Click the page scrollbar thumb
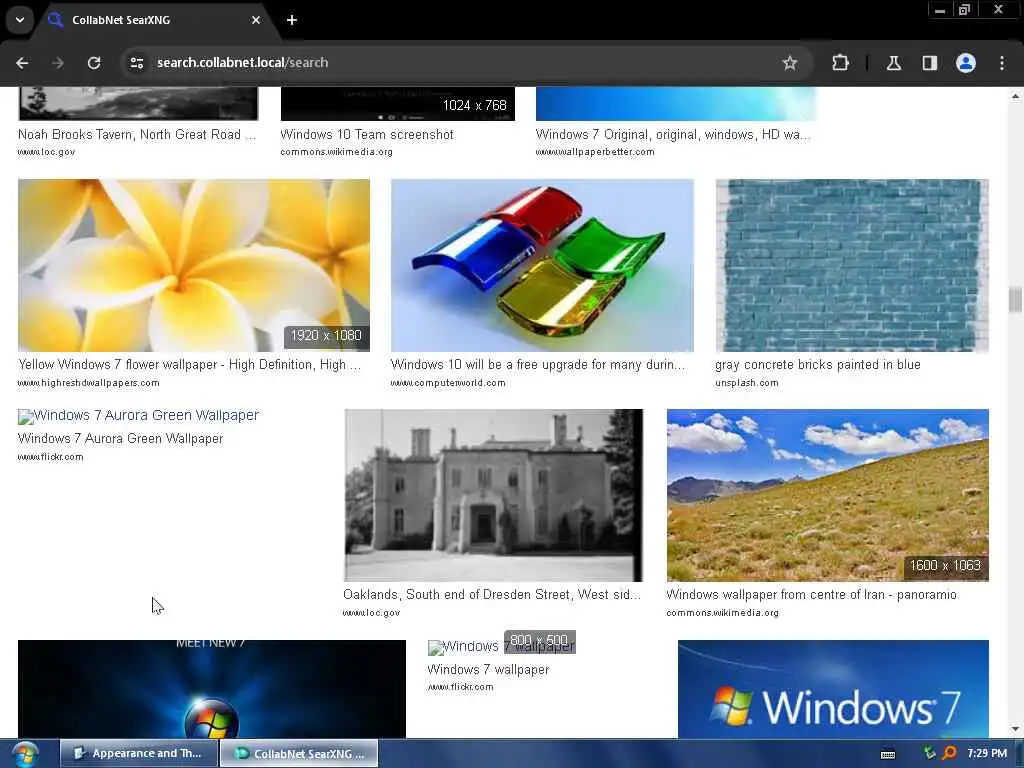 coord(1015,300)
